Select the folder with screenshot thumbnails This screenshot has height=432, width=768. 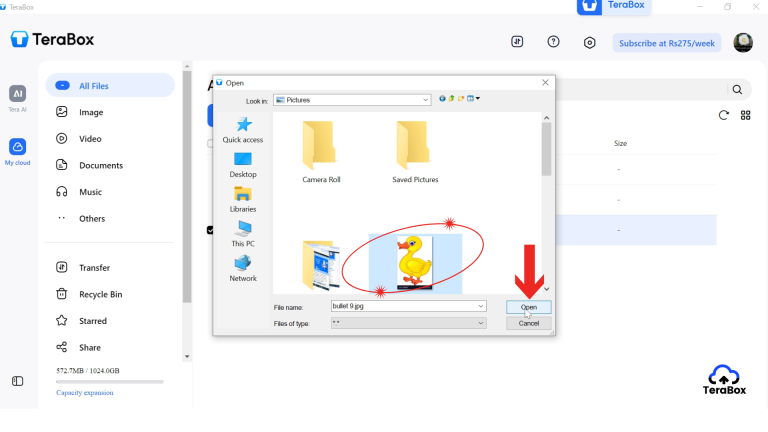321,265
